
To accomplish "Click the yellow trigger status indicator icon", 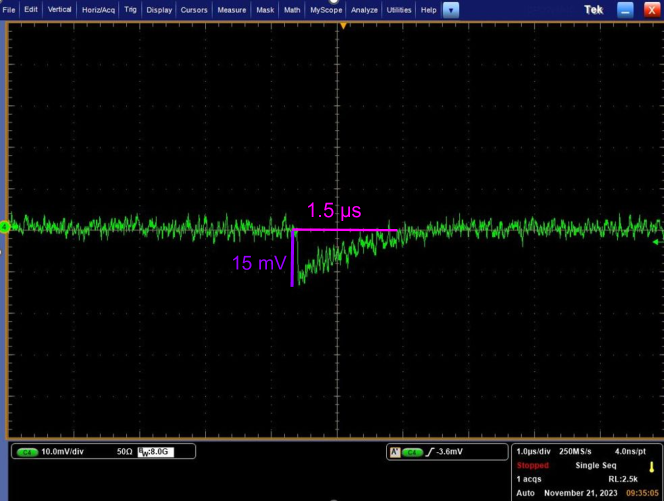I will [652, 465].
